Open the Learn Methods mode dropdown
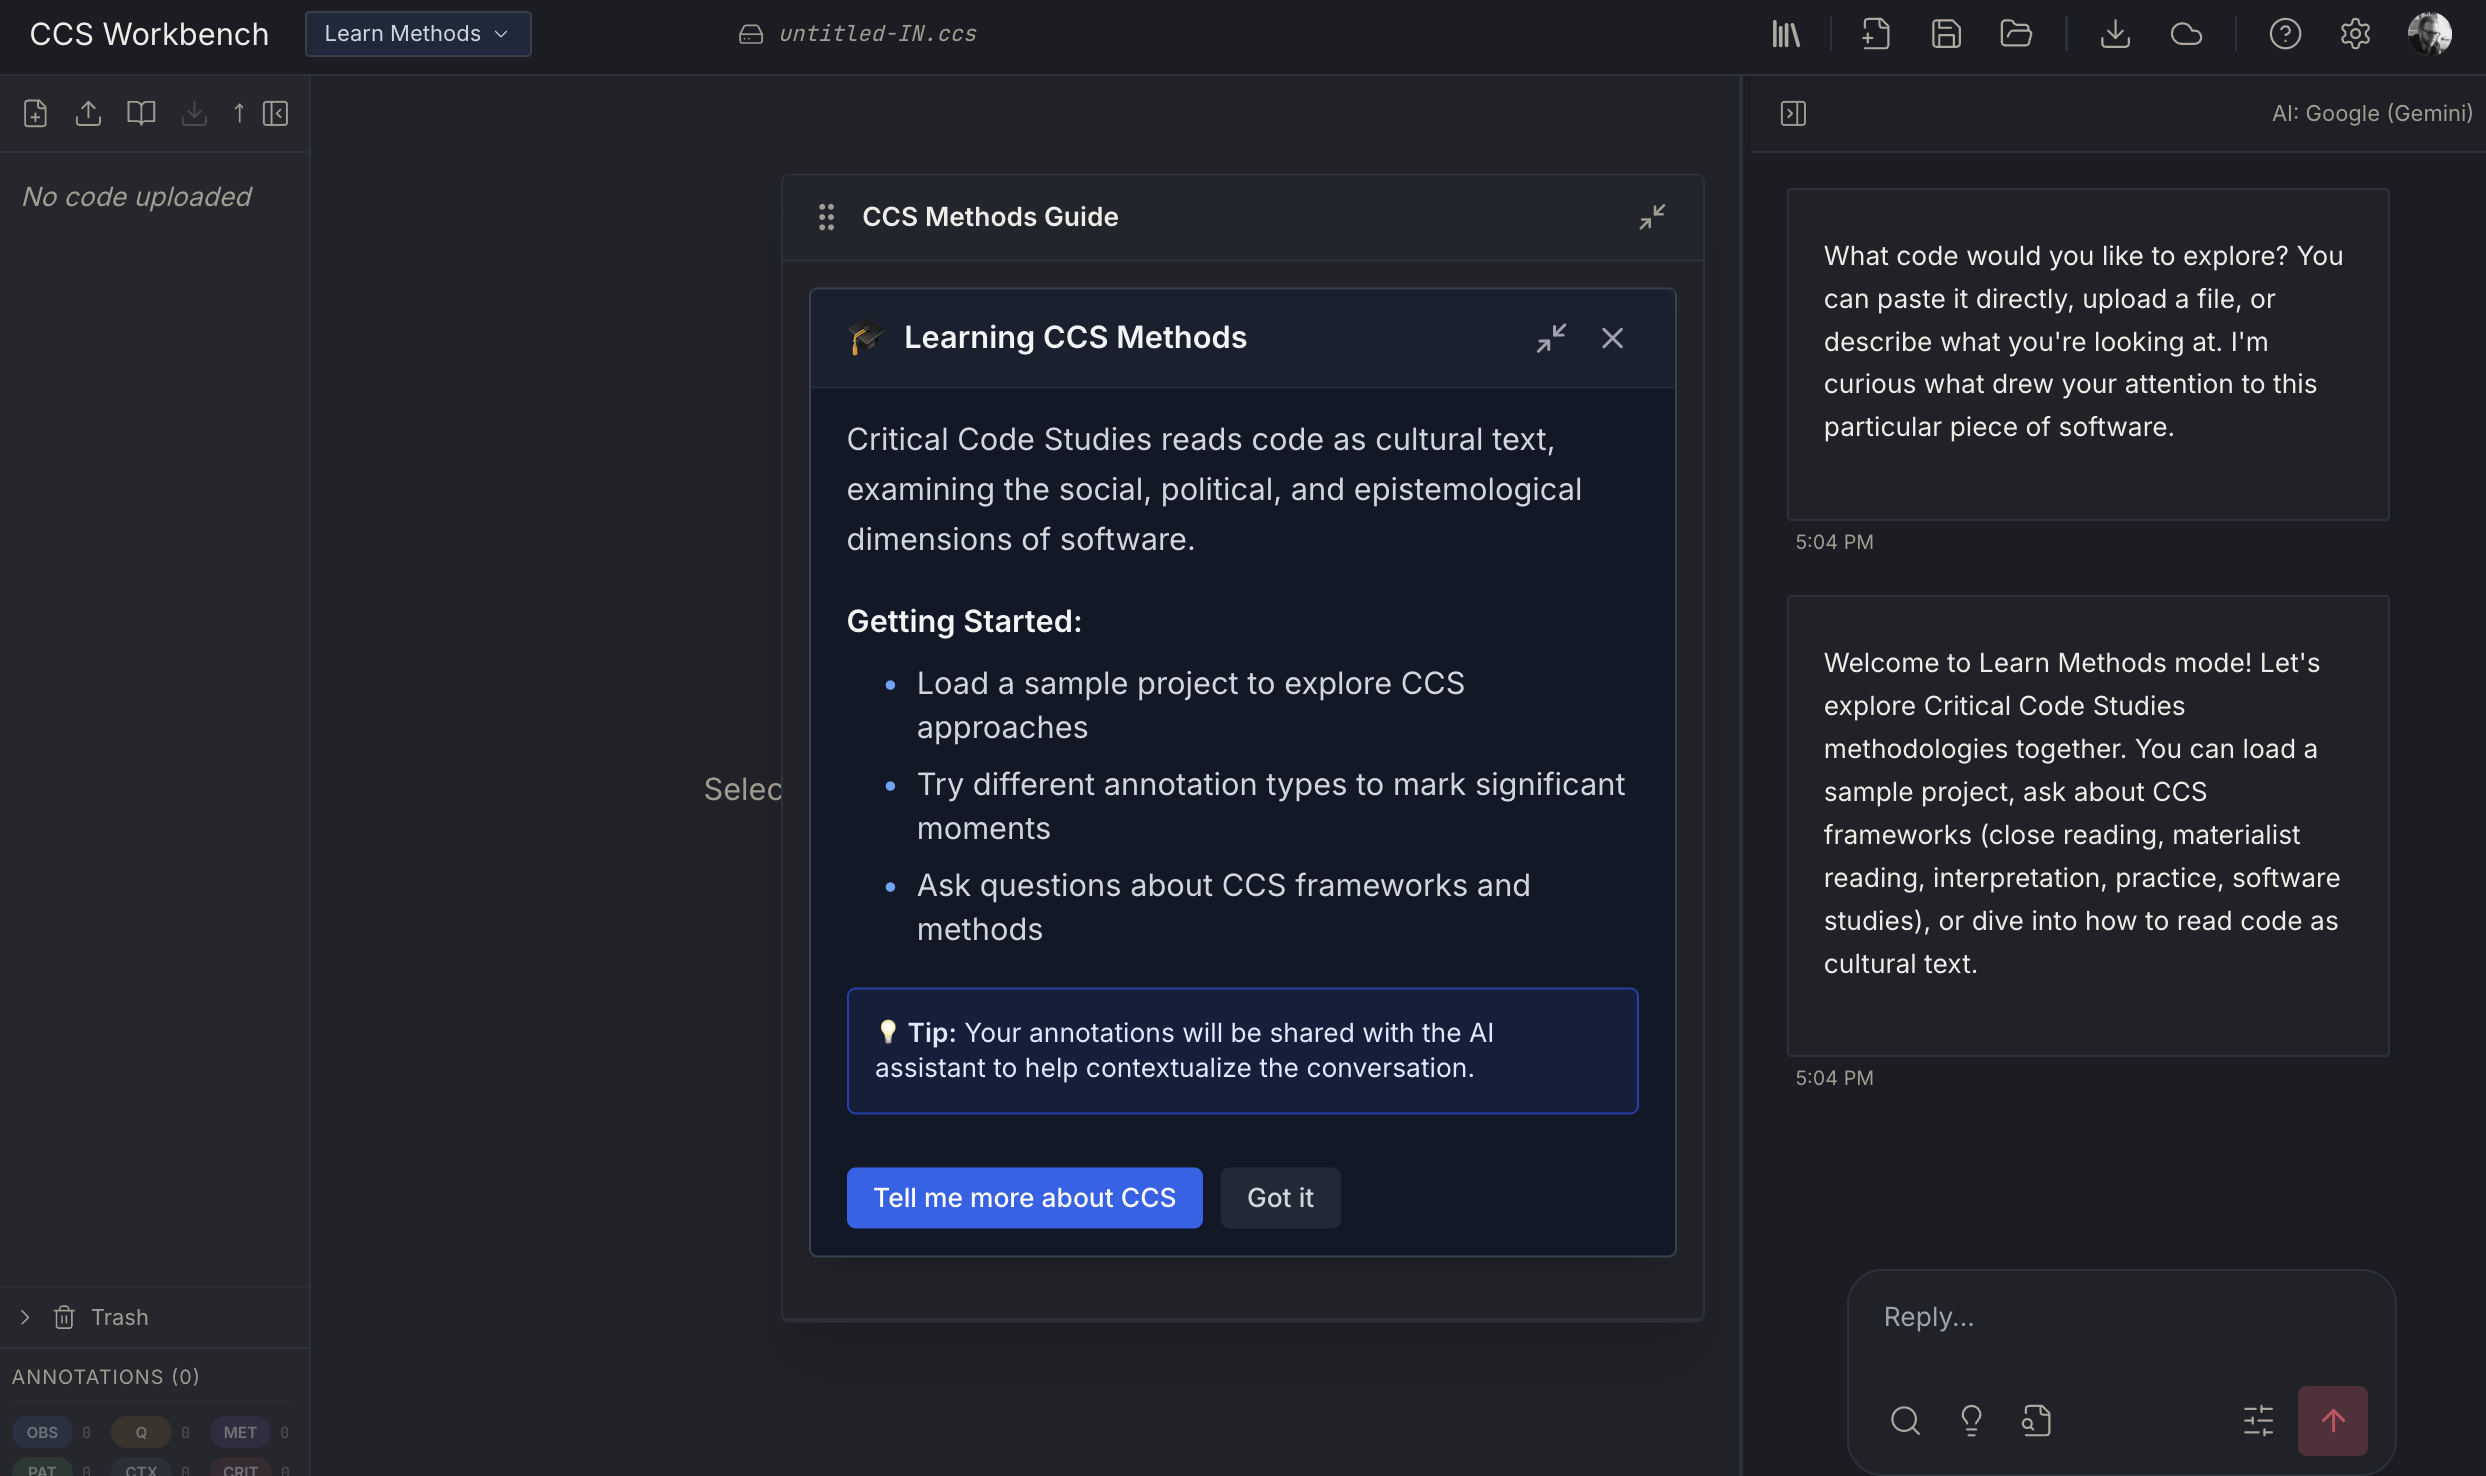Image resolution: width=2486 pixels, height=1476 pixels. click(417, 34)
